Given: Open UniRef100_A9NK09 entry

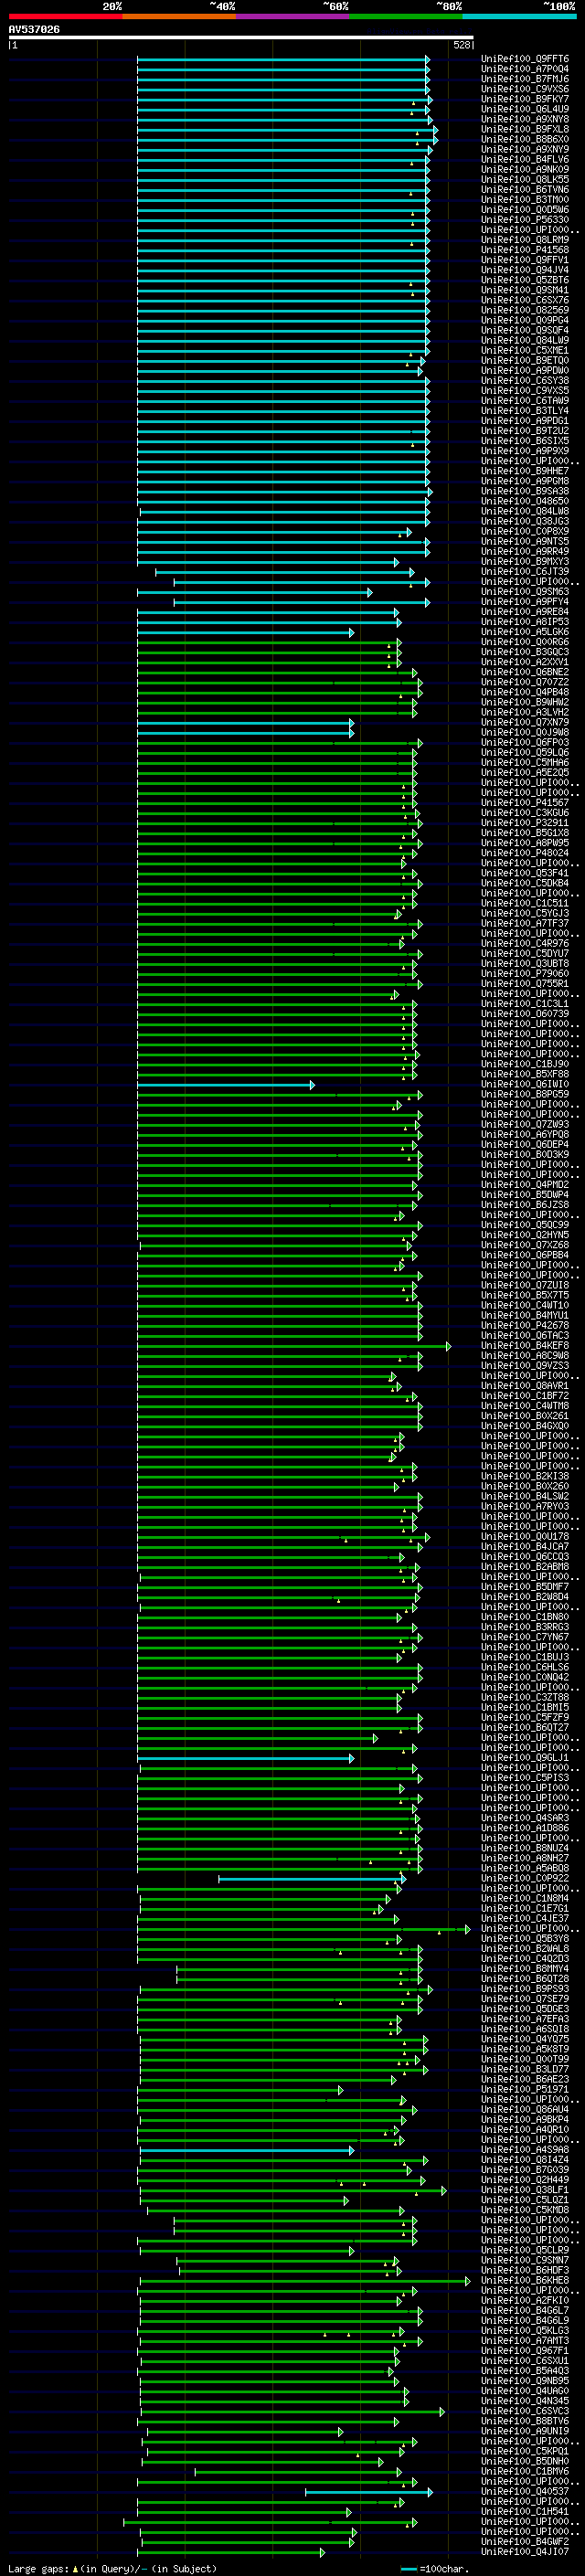Looking at the screenshot, I should 525,169.
